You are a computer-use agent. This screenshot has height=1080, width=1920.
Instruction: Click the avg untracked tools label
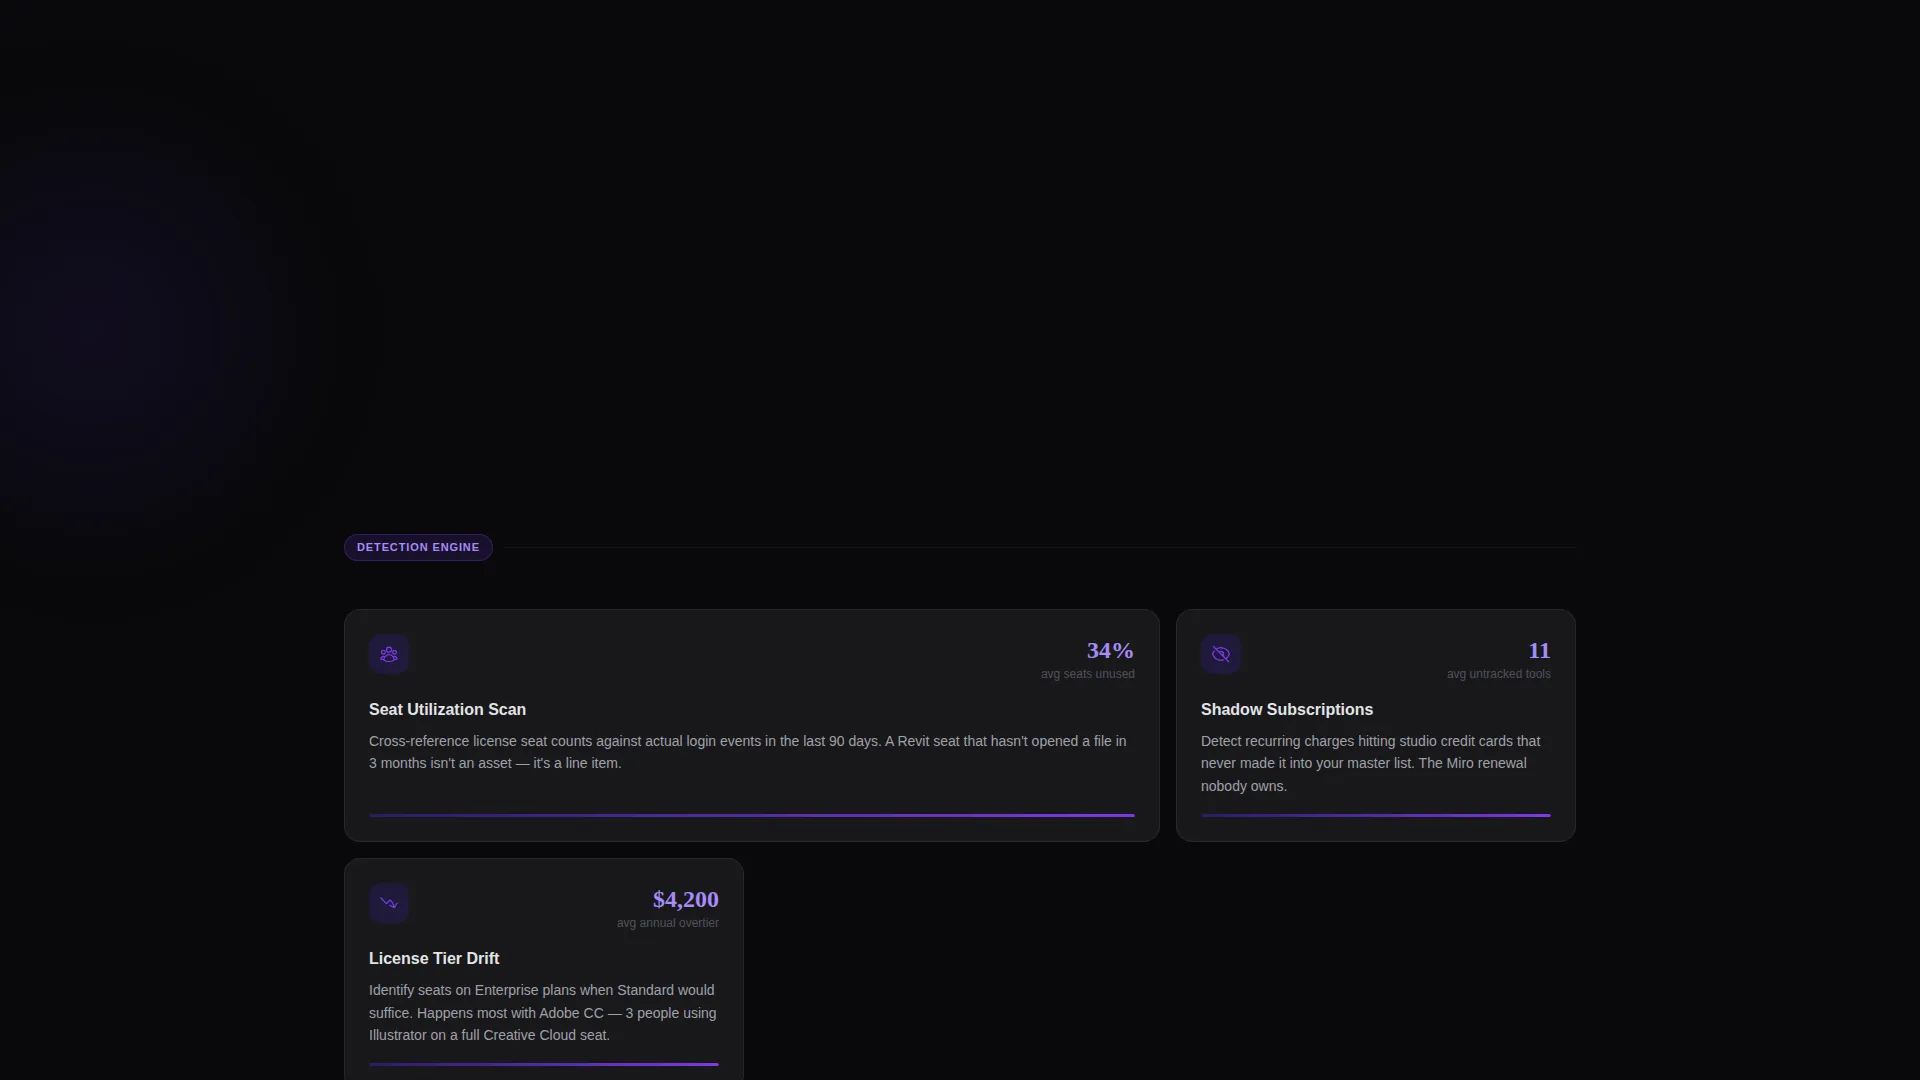coord(1498,674)
